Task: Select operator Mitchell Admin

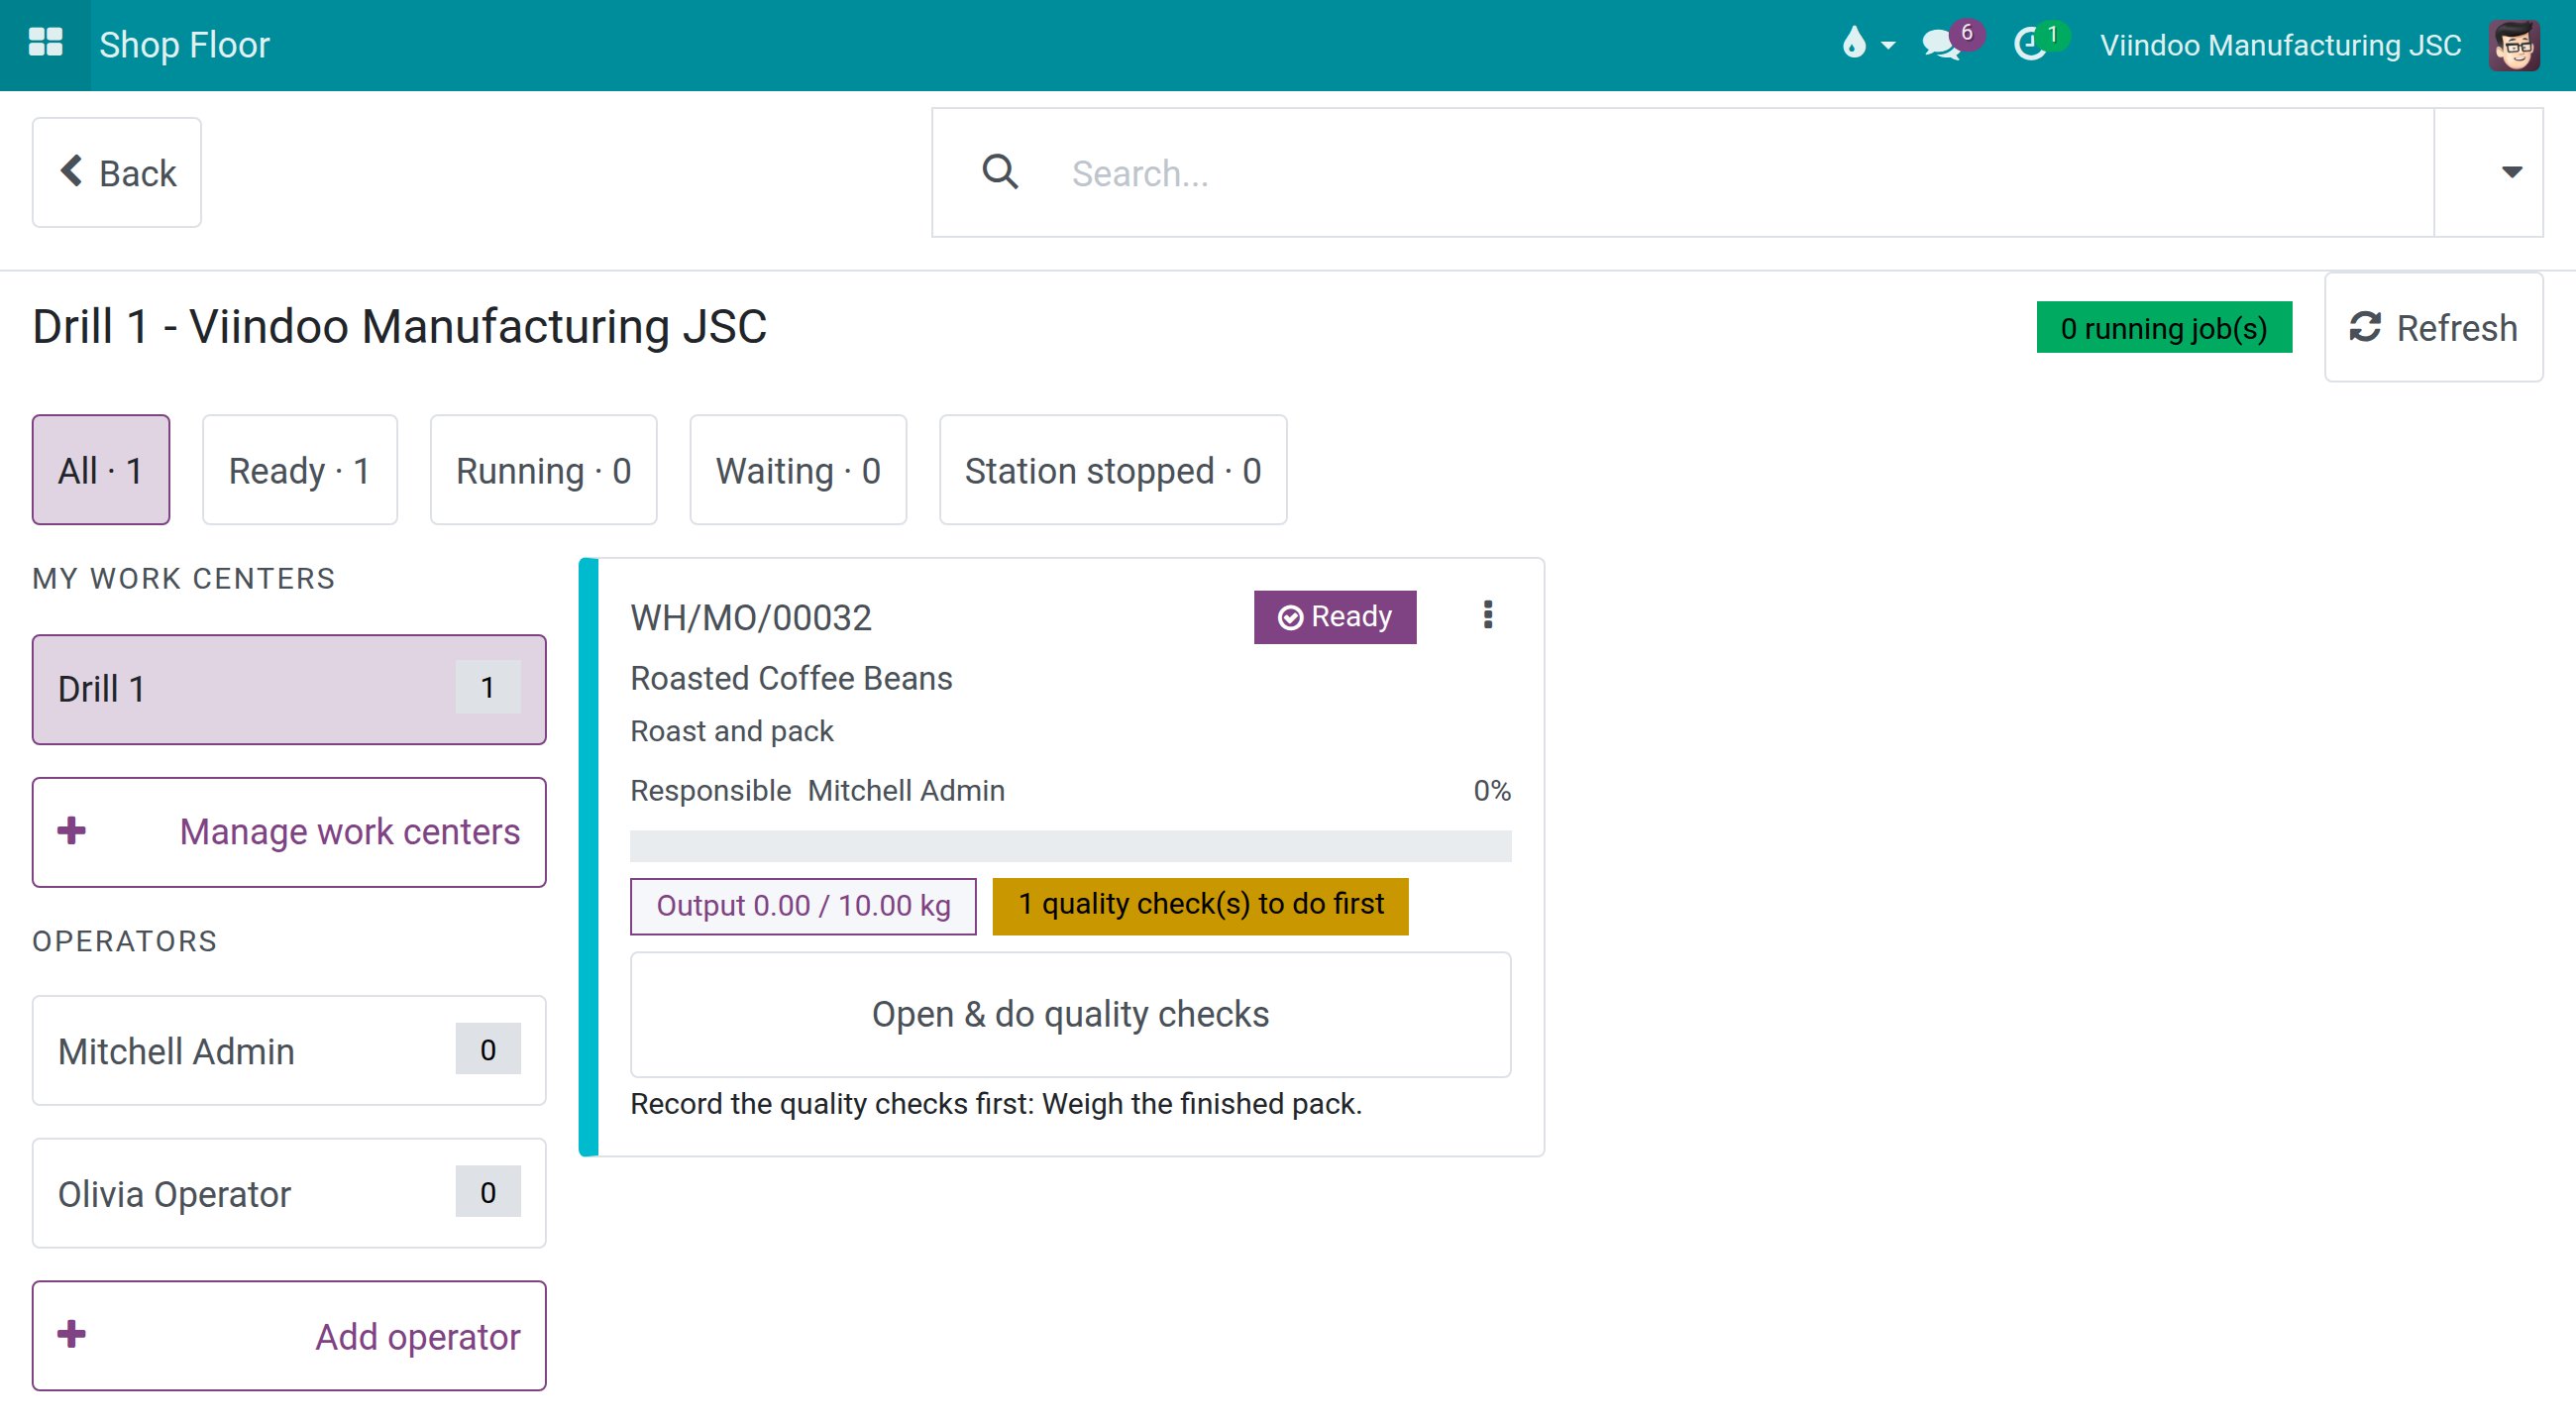Action: point(289,1050)
